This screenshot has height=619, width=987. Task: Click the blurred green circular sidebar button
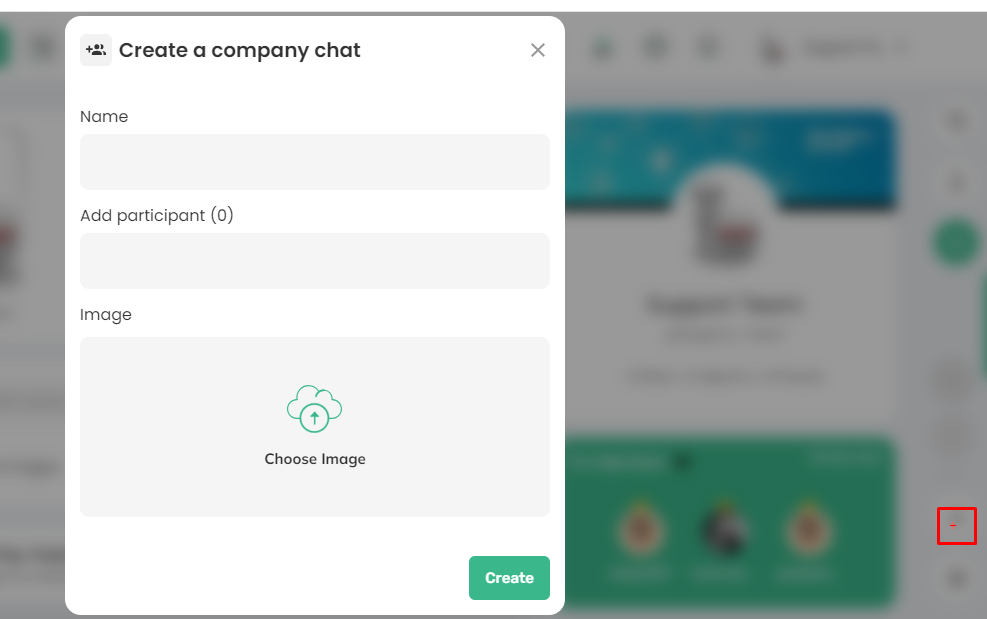pyautogui.click(x=957, y=242)
